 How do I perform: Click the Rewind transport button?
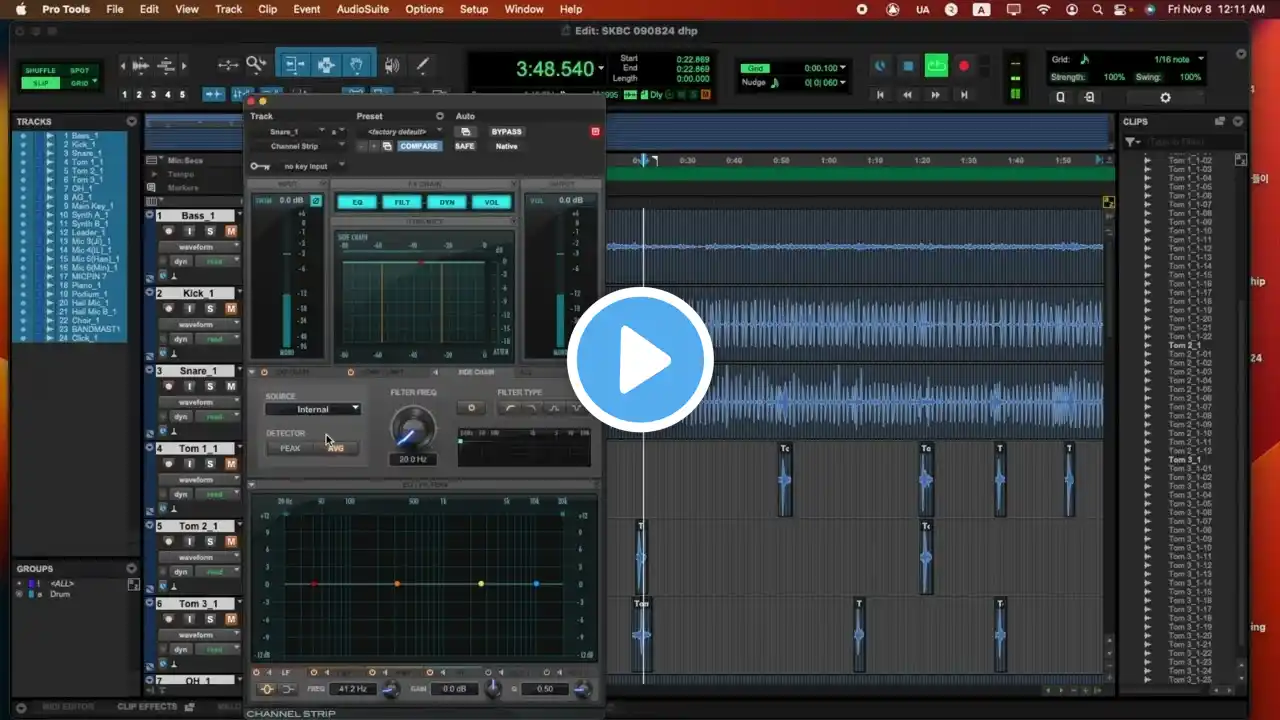point(908,95)
